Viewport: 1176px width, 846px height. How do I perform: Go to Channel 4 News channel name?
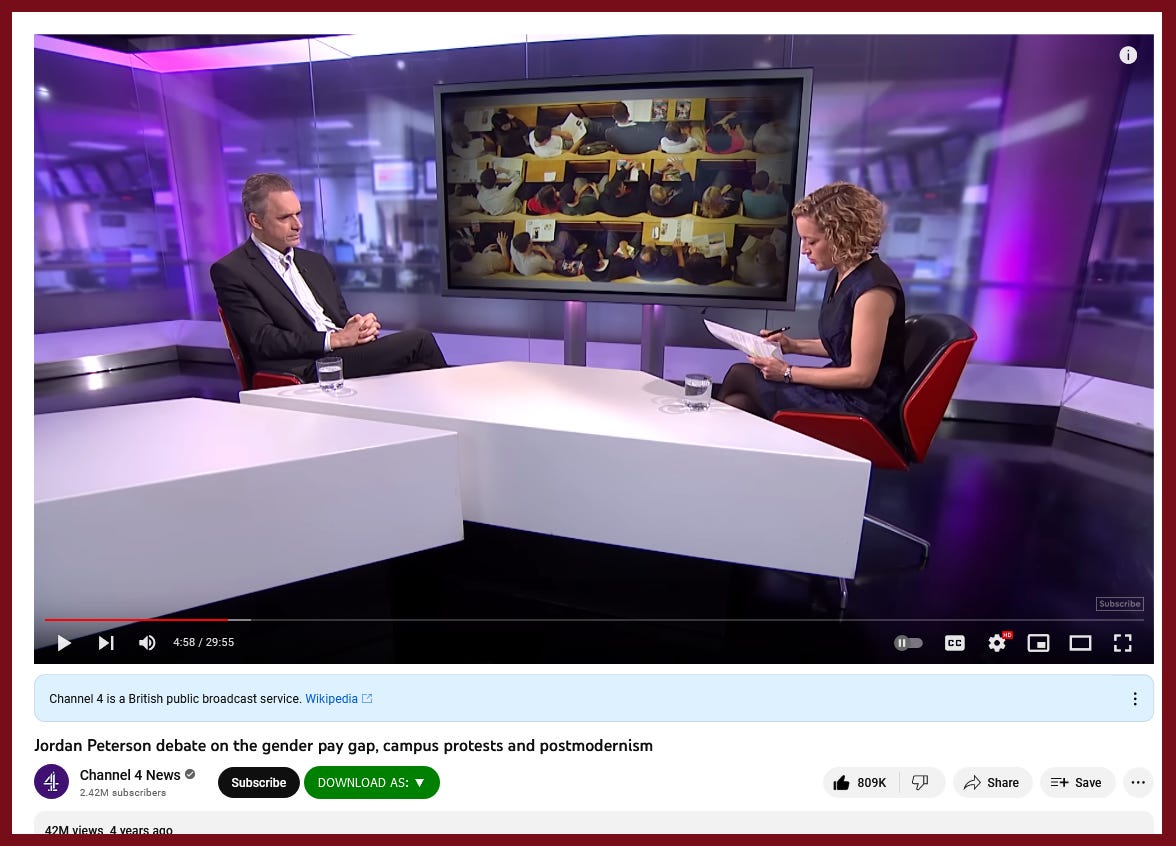130,775
